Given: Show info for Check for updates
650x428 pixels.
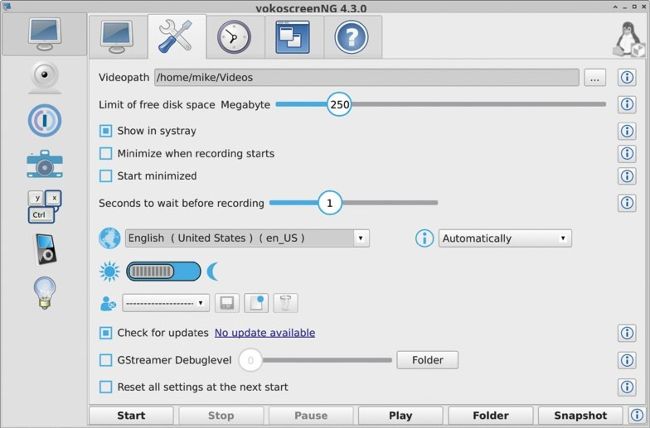Looking at the screenshot, I should (x=627, y=333).
